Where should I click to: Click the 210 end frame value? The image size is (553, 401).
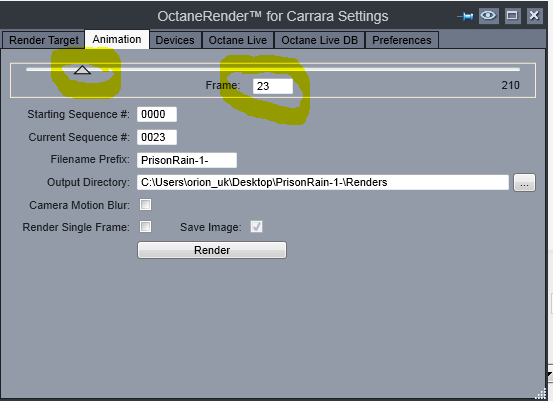[510, 85]
